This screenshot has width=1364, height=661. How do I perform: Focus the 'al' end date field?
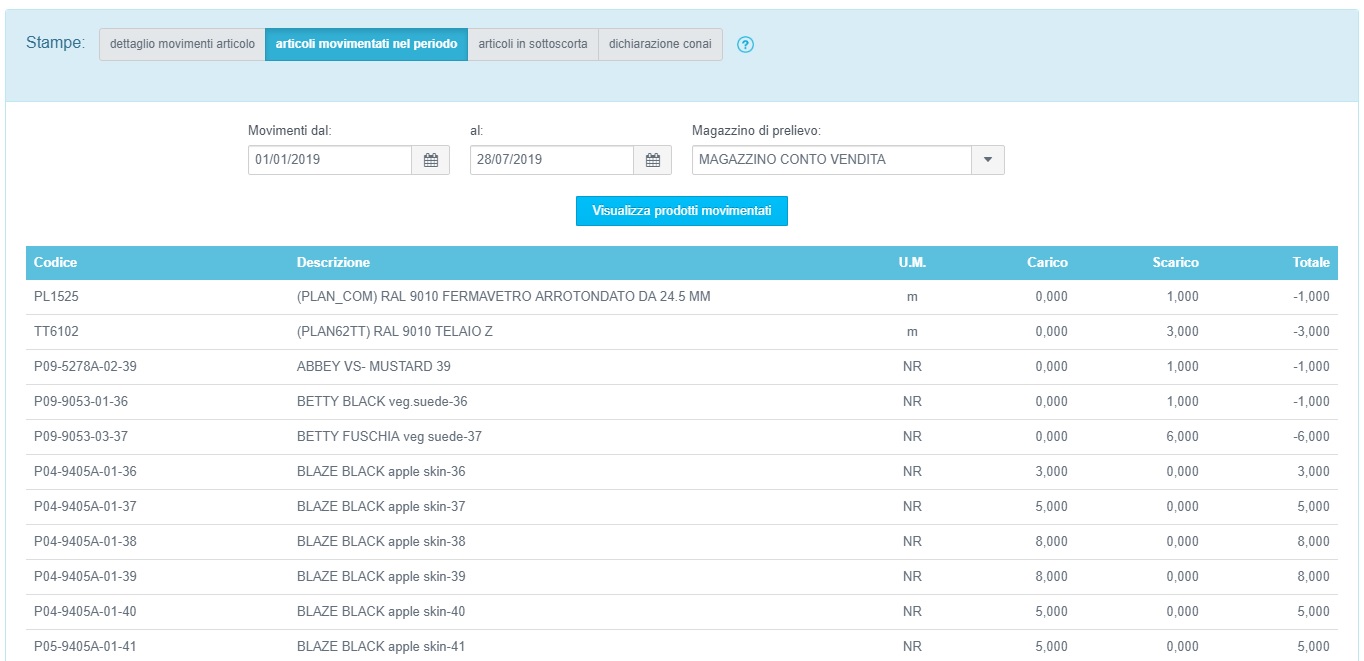pos(552,160)
